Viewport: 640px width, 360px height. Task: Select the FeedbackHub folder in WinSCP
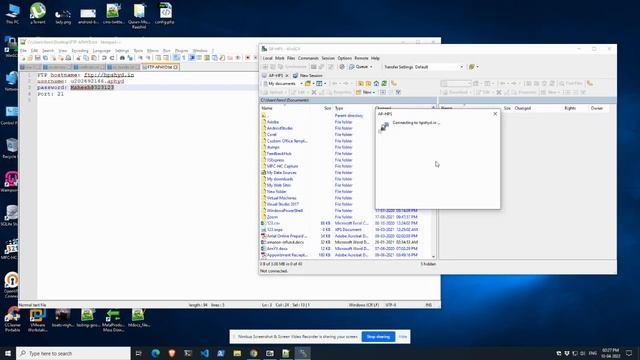point(279,153)
